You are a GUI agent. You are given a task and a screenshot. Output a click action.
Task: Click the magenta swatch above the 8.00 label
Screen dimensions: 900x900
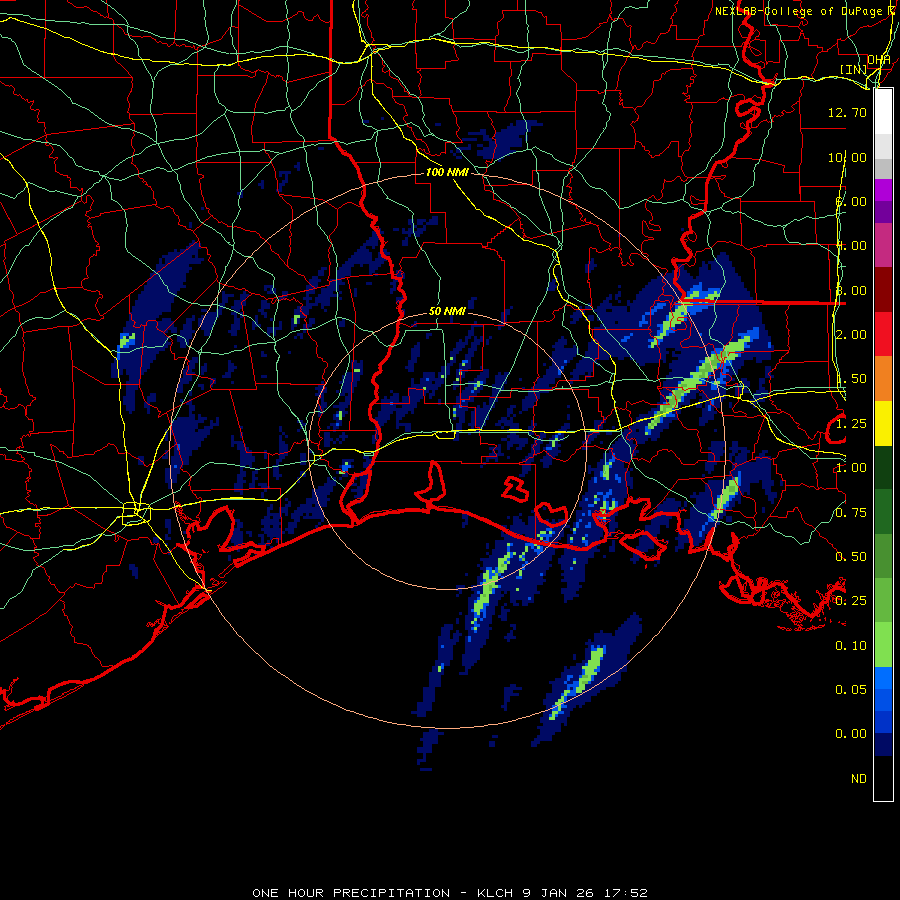click(883, 190)
